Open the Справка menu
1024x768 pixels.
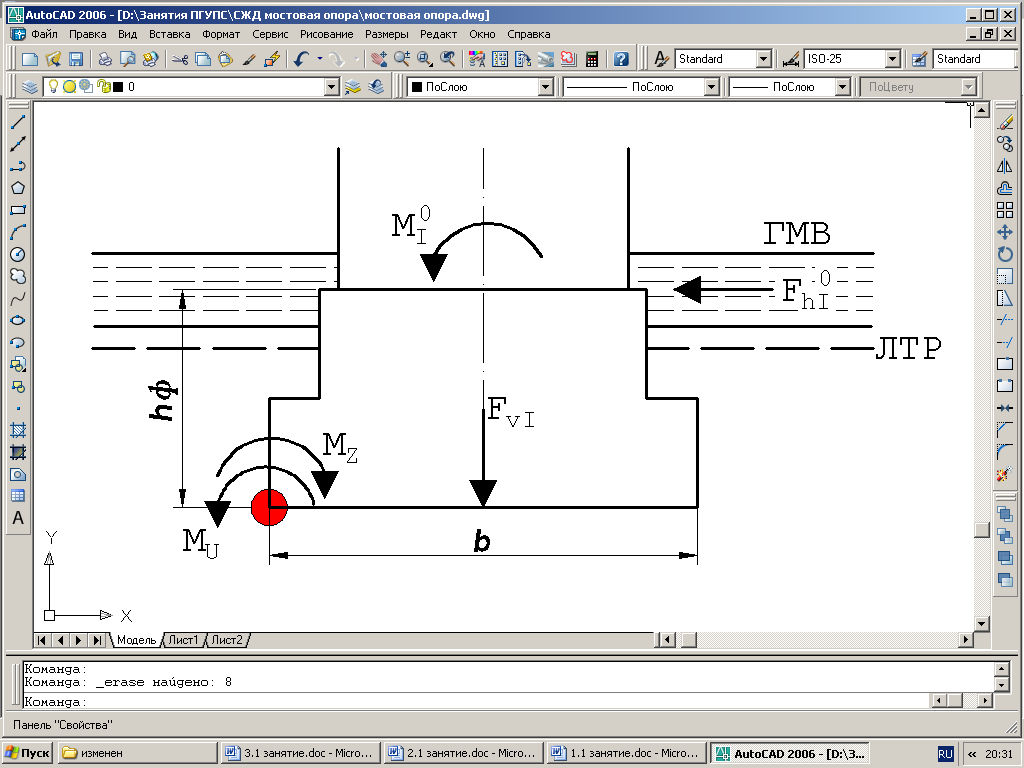(x=528, y=34)
